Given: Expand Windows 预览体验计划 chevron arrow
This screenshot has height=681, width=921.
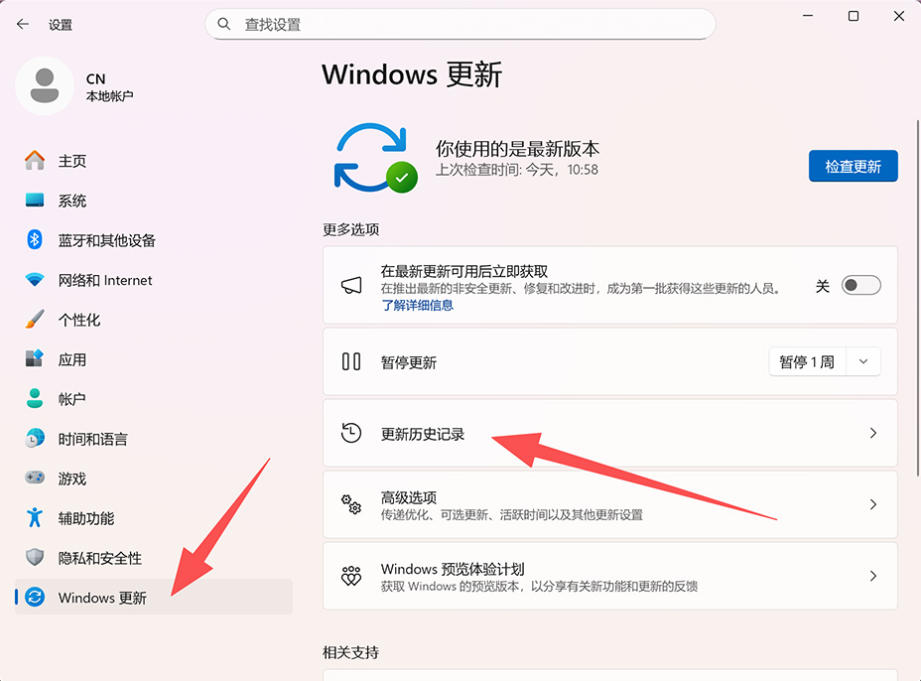Looking at the screenshot, I should [x=873, y=576].
